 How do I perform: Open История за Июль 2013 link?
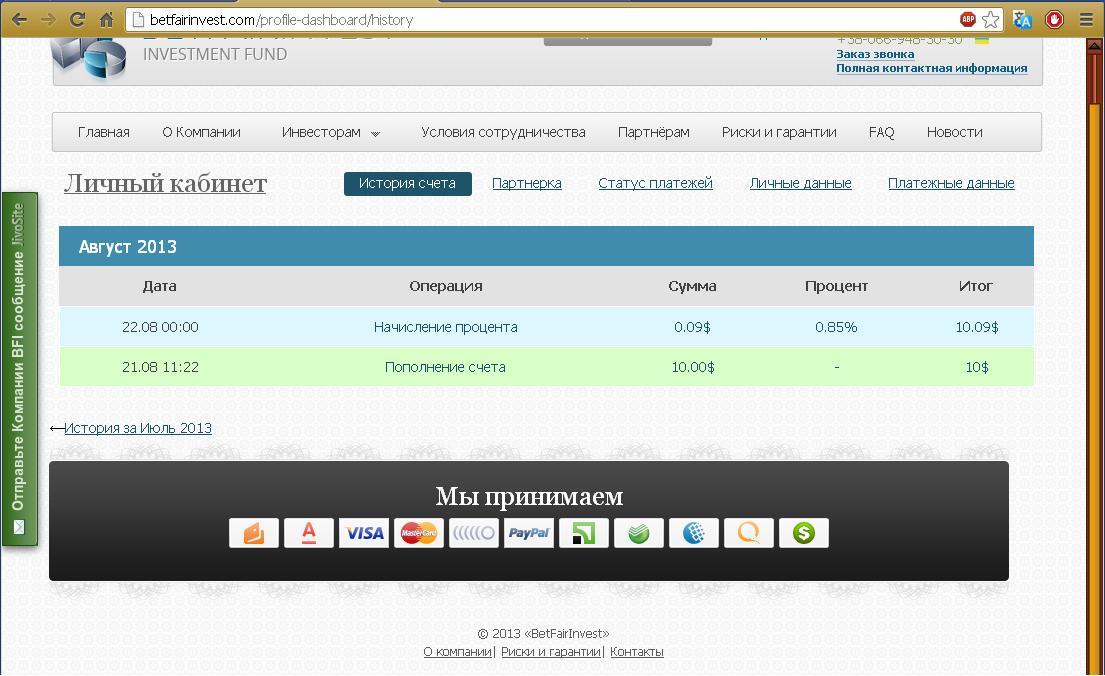tap(138, 428)
